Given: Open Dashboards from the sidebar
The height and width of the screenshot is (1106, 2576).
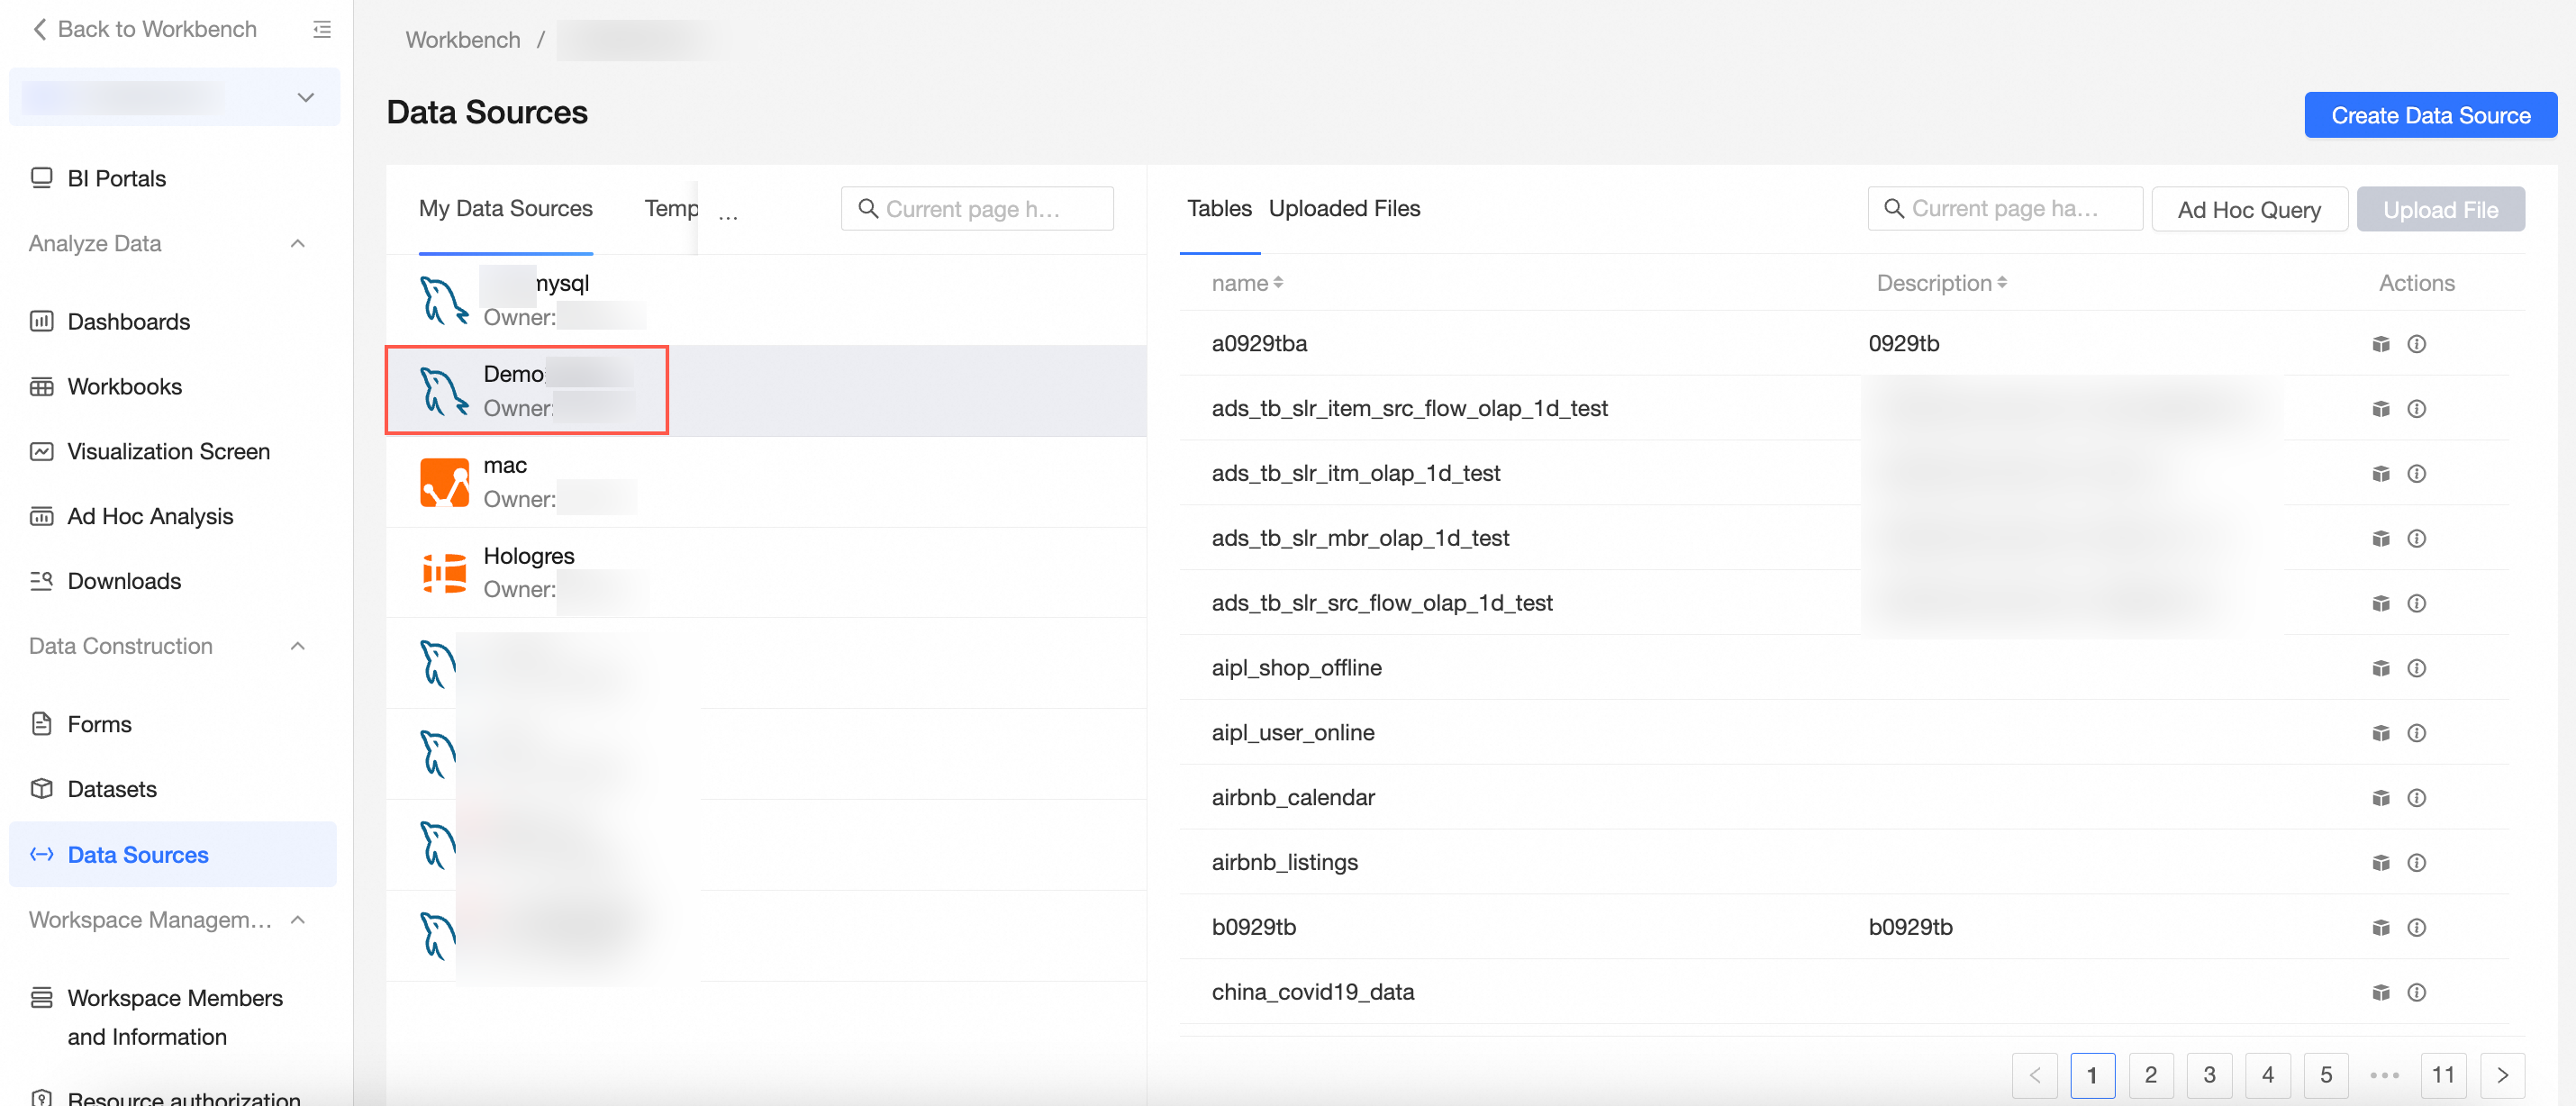Looking at the screenshot, I should (128, 322).
